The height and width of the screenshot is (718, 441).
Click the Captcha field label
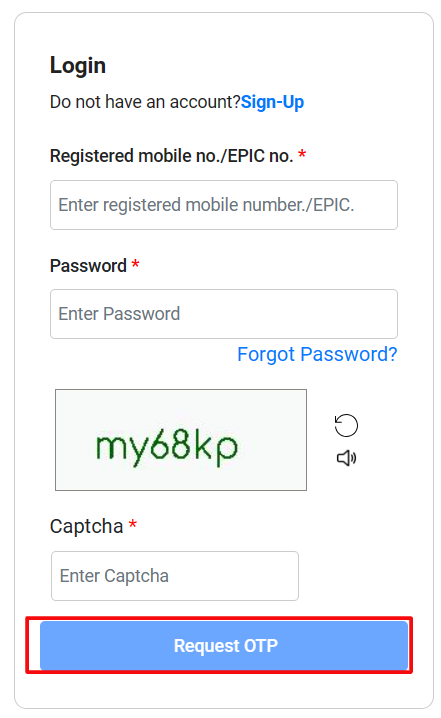87,527
